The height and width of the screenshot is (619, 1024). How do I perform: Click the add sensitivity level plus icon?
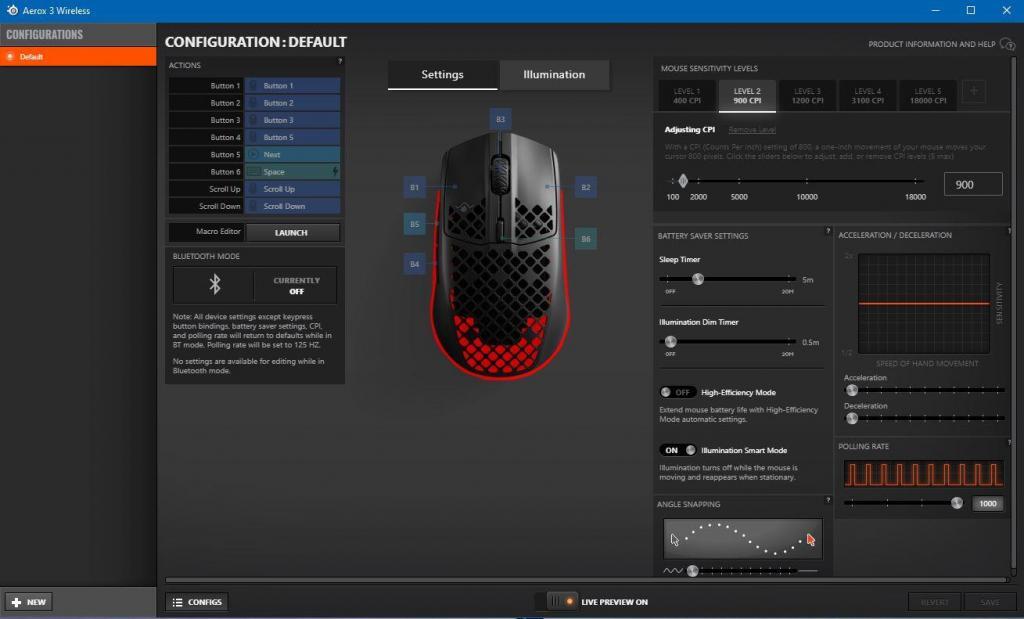click(x=973, y=92)
